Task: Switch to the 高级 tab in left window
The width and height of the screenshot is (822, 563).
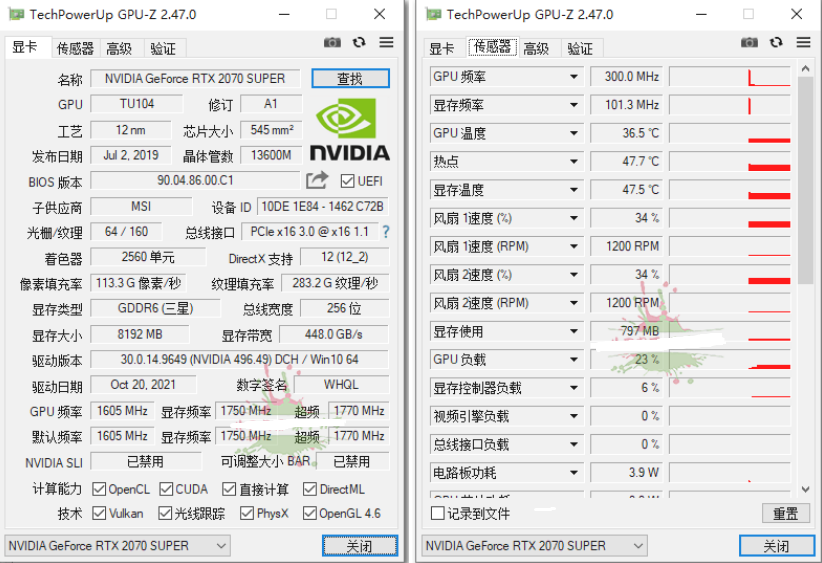Action: tap(119, 48)
